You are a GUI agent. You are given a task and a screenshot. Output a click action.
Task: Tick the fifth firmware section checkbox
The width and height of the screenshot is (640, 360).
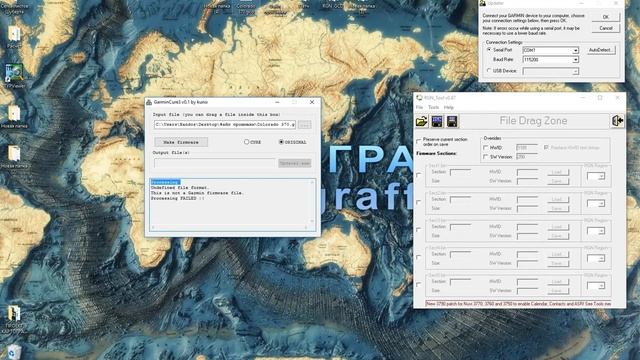point(419,284)
